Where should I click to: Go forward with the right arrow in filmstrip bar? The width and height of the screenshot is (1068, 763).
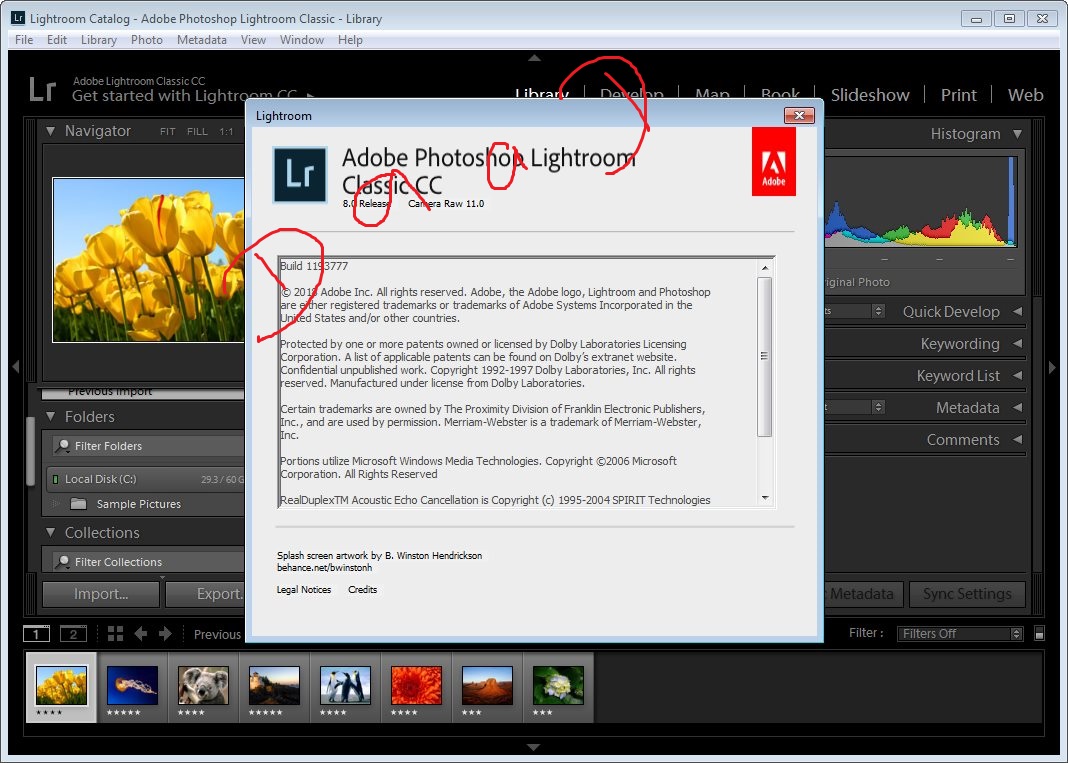coord(165,634)
